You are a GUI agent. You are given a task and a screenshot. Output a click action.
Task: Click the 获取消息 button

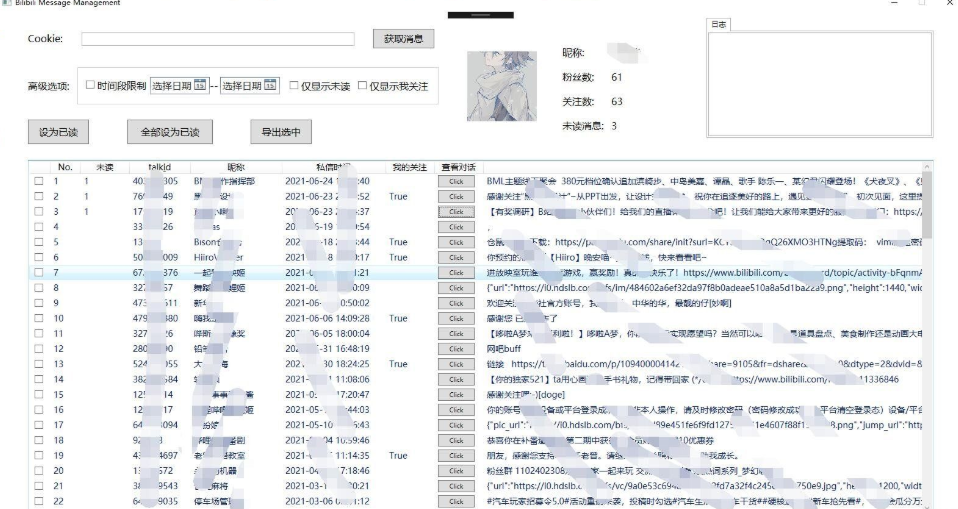coord(403,39)
